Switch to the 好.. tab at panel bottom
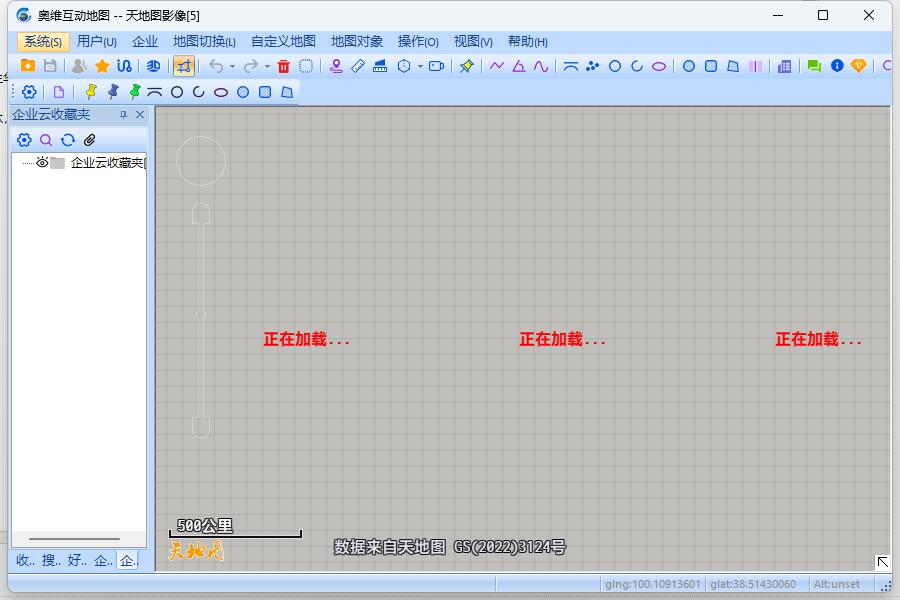This screenshot has width=900, height=600. point(73,561)
